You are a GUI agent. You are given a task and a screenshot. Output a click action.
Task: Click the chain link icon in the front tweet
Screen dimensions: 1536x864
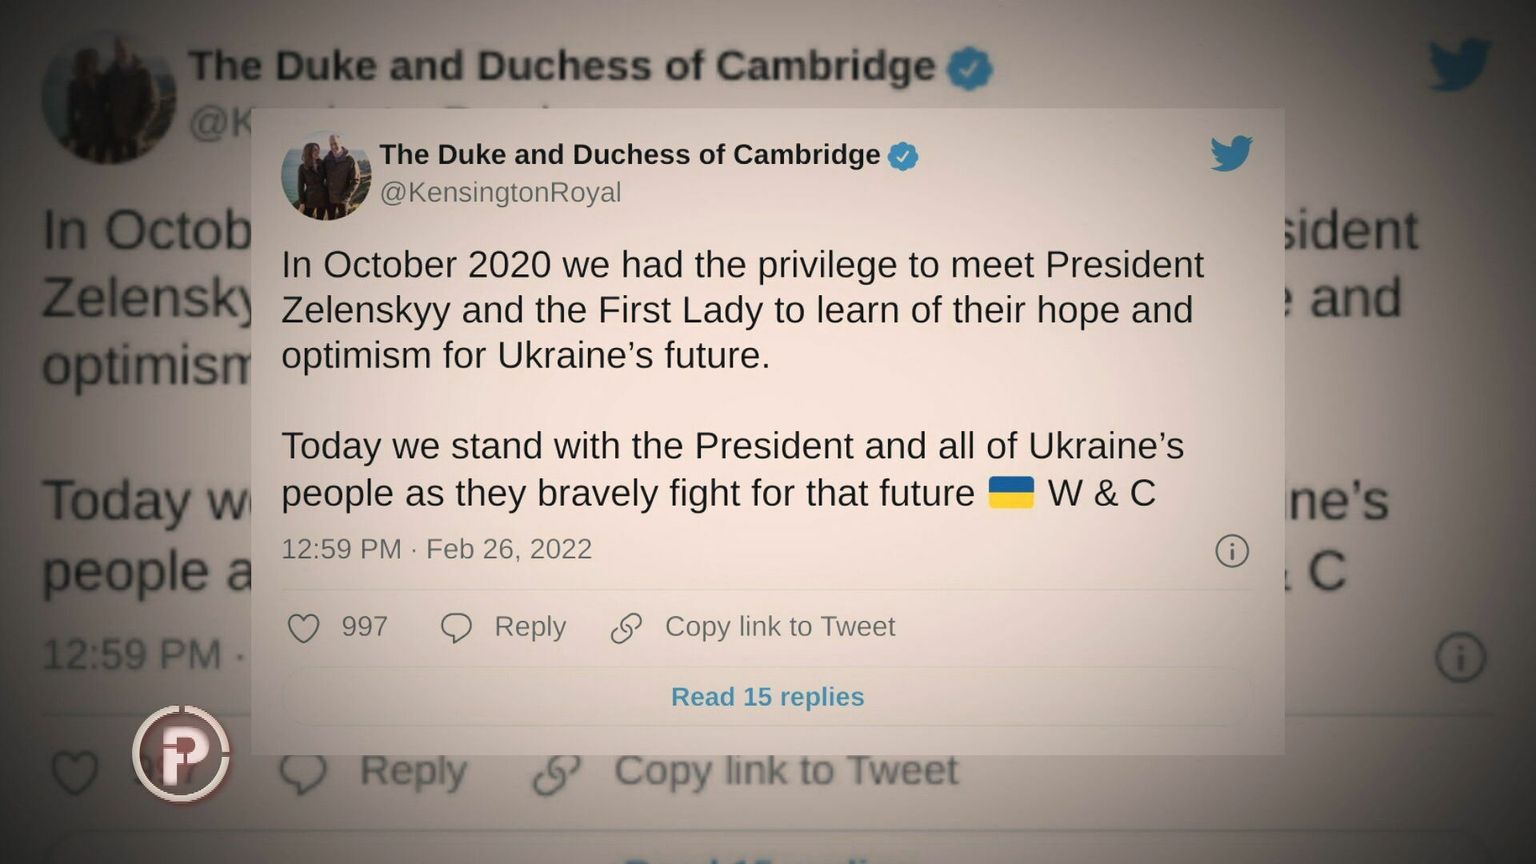point(626,628)
